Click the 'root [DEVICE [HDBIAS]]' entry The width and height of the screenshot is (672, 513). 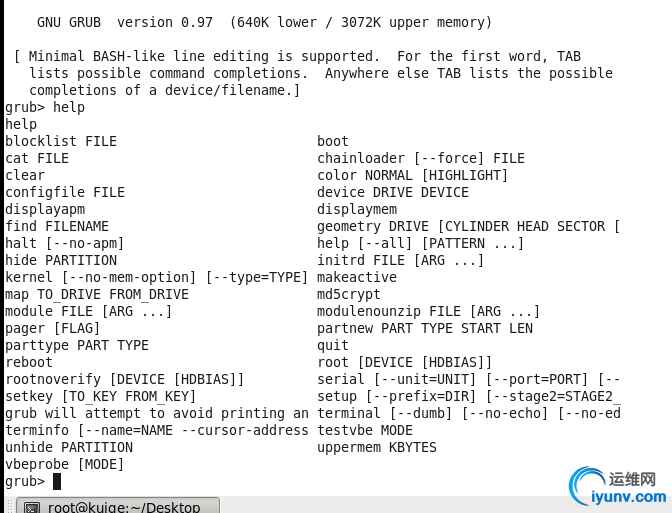coord(405,363)
